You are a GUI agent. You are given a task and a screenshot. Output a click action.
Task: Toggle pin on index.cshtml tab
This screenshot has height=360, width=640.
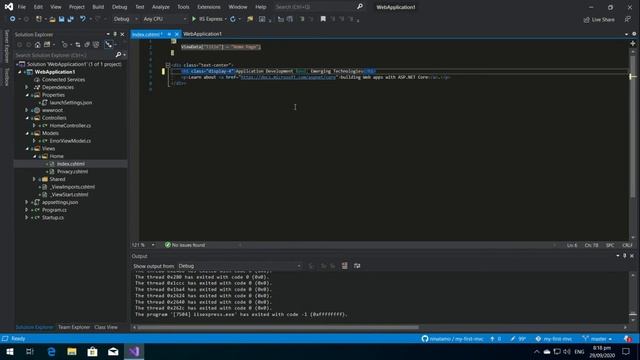169,34
